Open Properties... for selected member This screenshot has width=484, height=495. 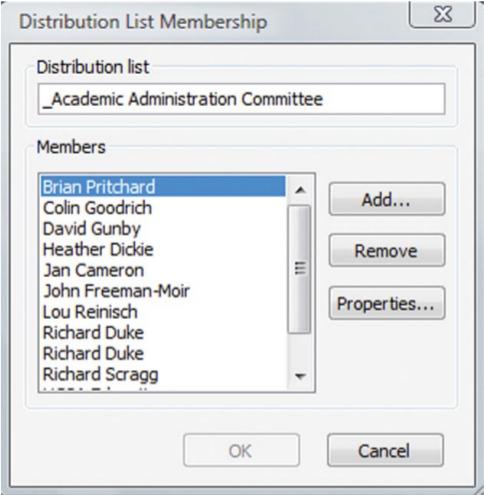[x=387, y=303]
